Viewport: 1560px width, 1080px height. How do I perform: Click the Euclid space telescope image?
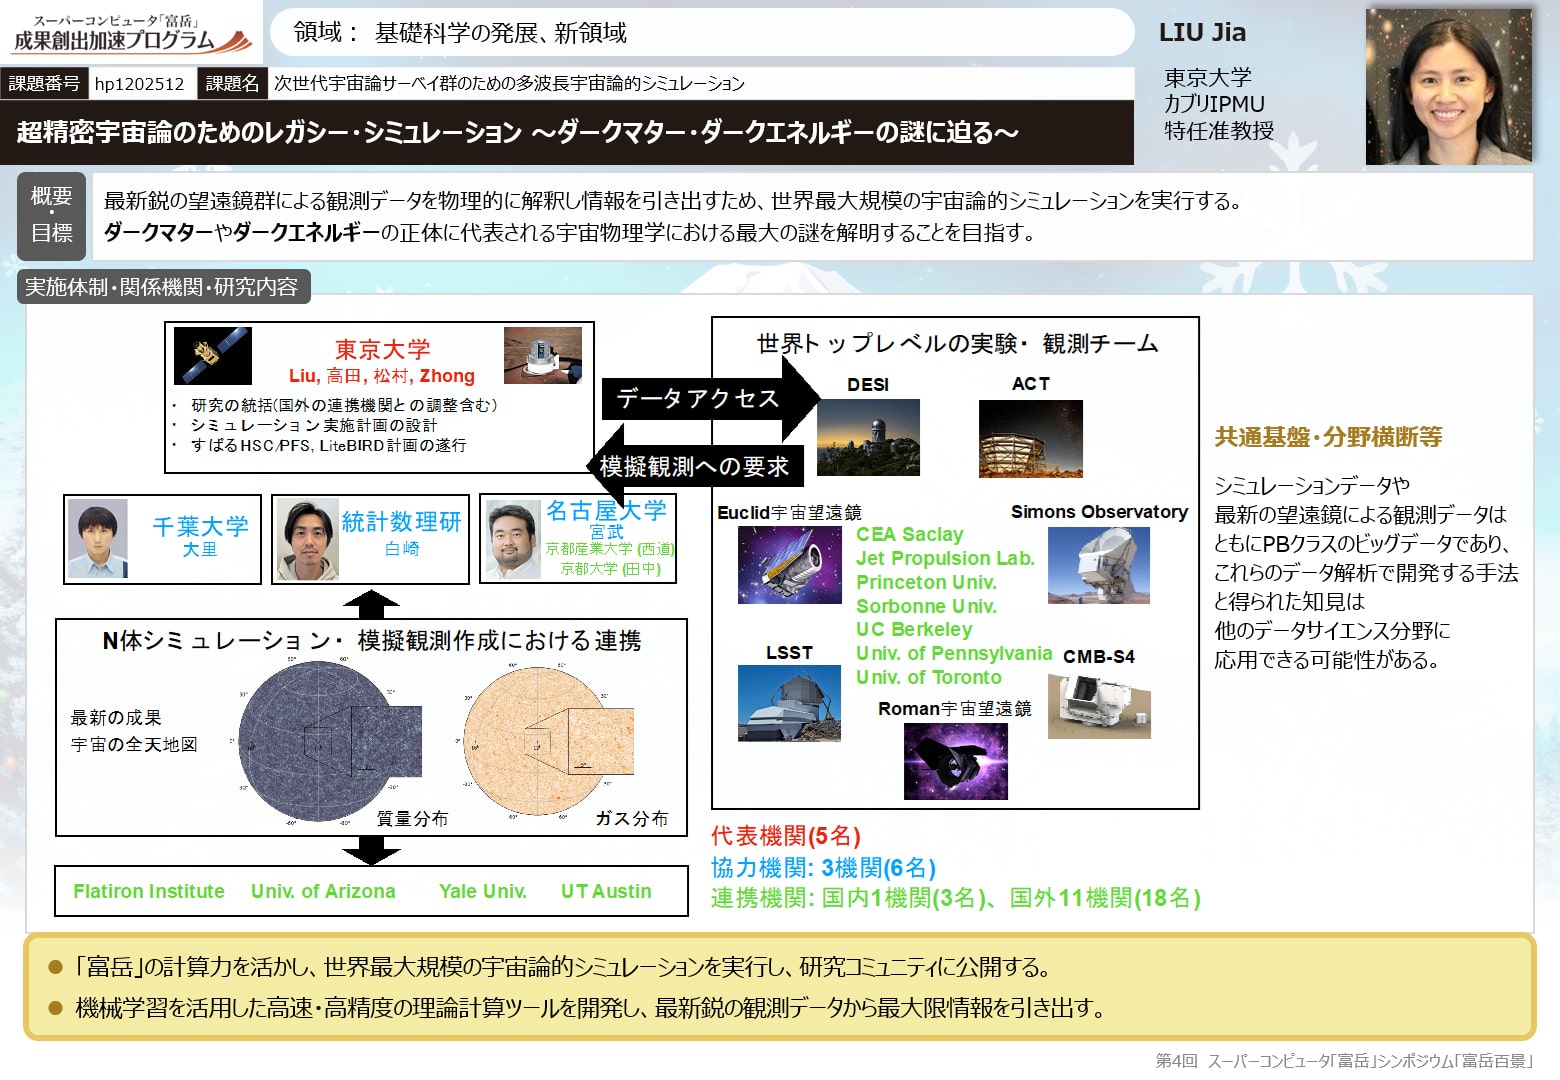click(x=790, y=564)
